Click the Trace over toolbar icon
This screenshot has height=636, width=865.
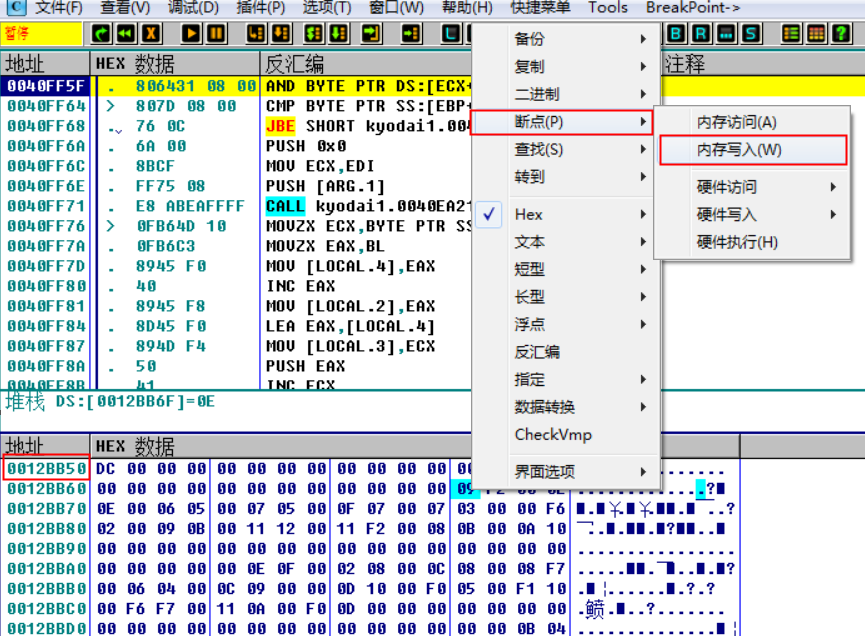pyautogui.click(x=339, y=34)
